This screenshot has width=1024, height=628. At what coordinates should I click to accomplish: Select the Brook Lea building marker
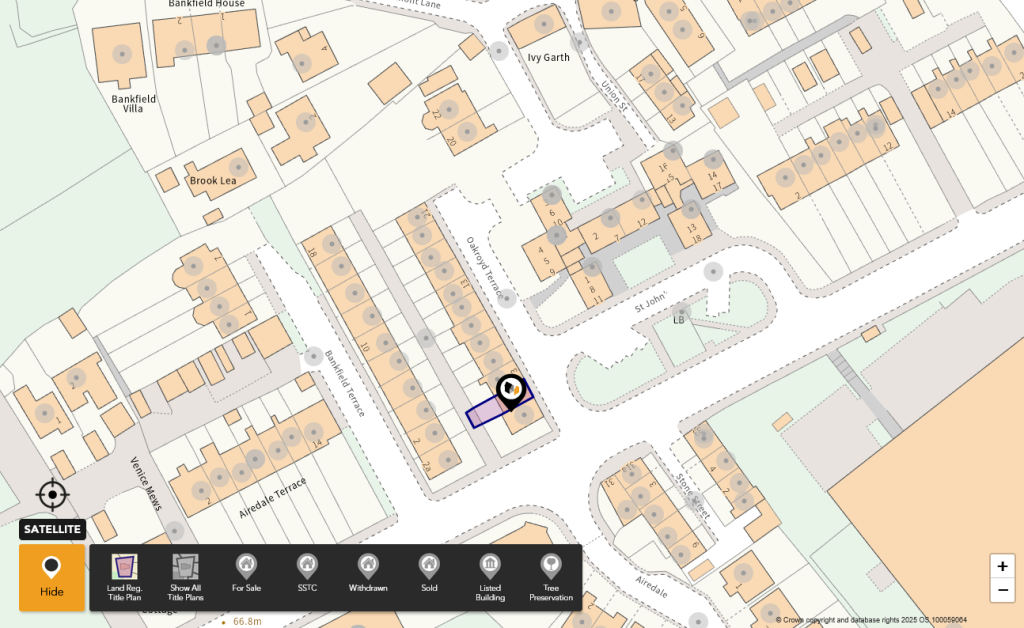point(238,167)
